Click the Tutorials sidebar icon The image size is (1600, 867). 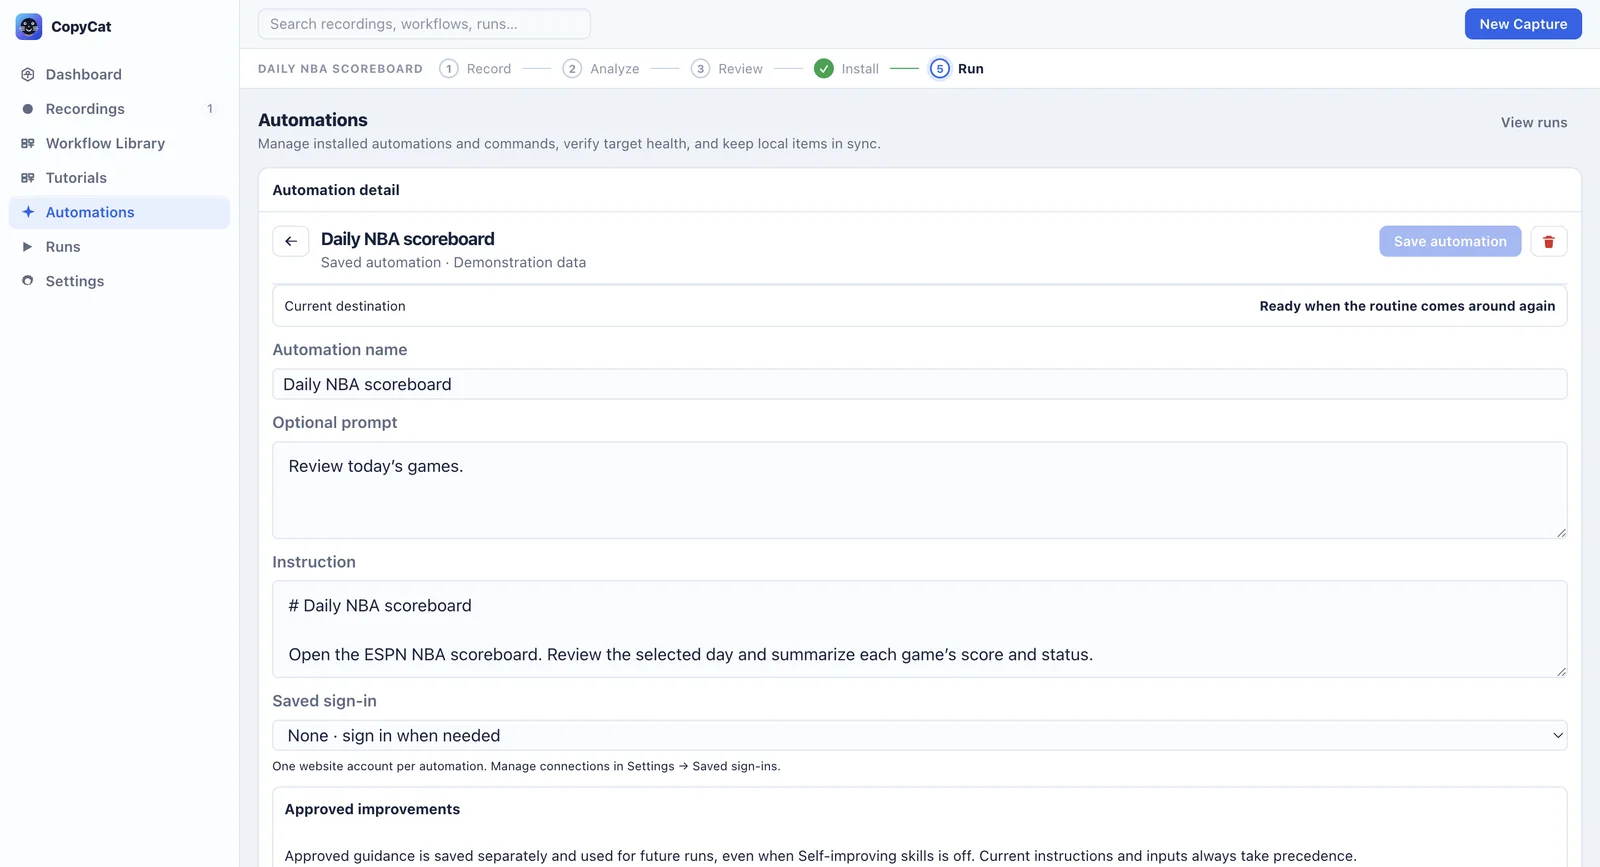[28, 178]
